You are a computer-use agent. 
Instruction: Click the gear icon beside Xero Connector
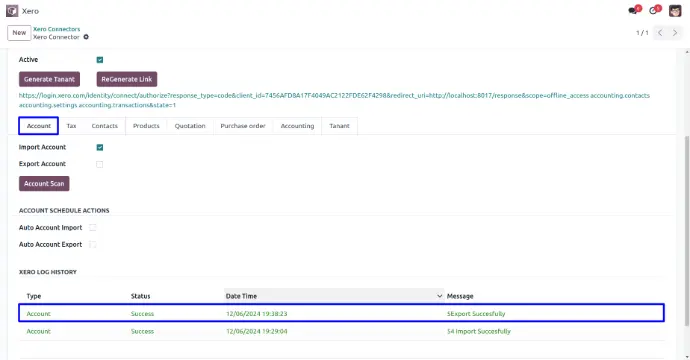click(x=86, y=37)
